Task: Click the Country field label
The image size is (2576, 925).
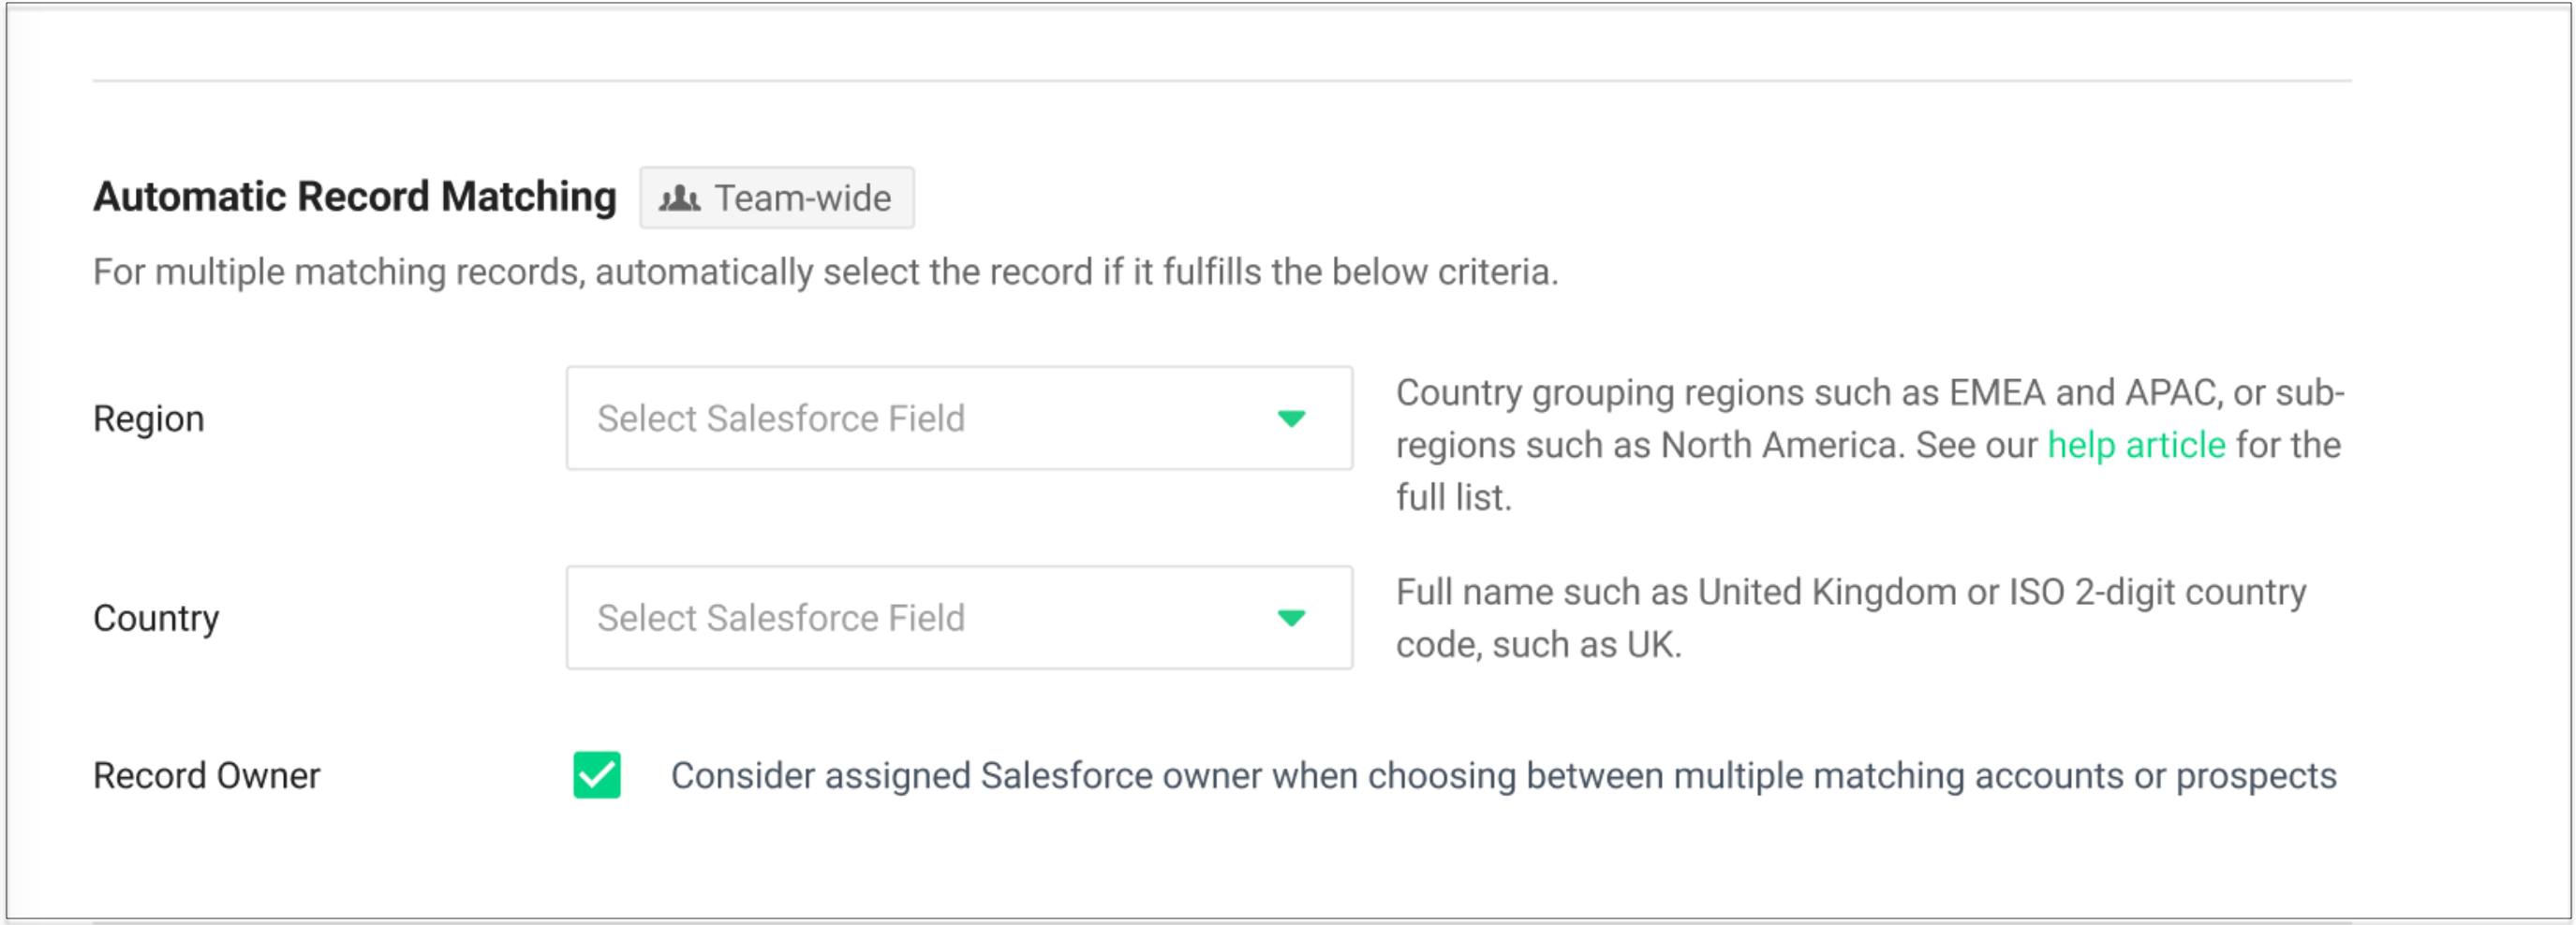Action: click(x=156, y=619)
